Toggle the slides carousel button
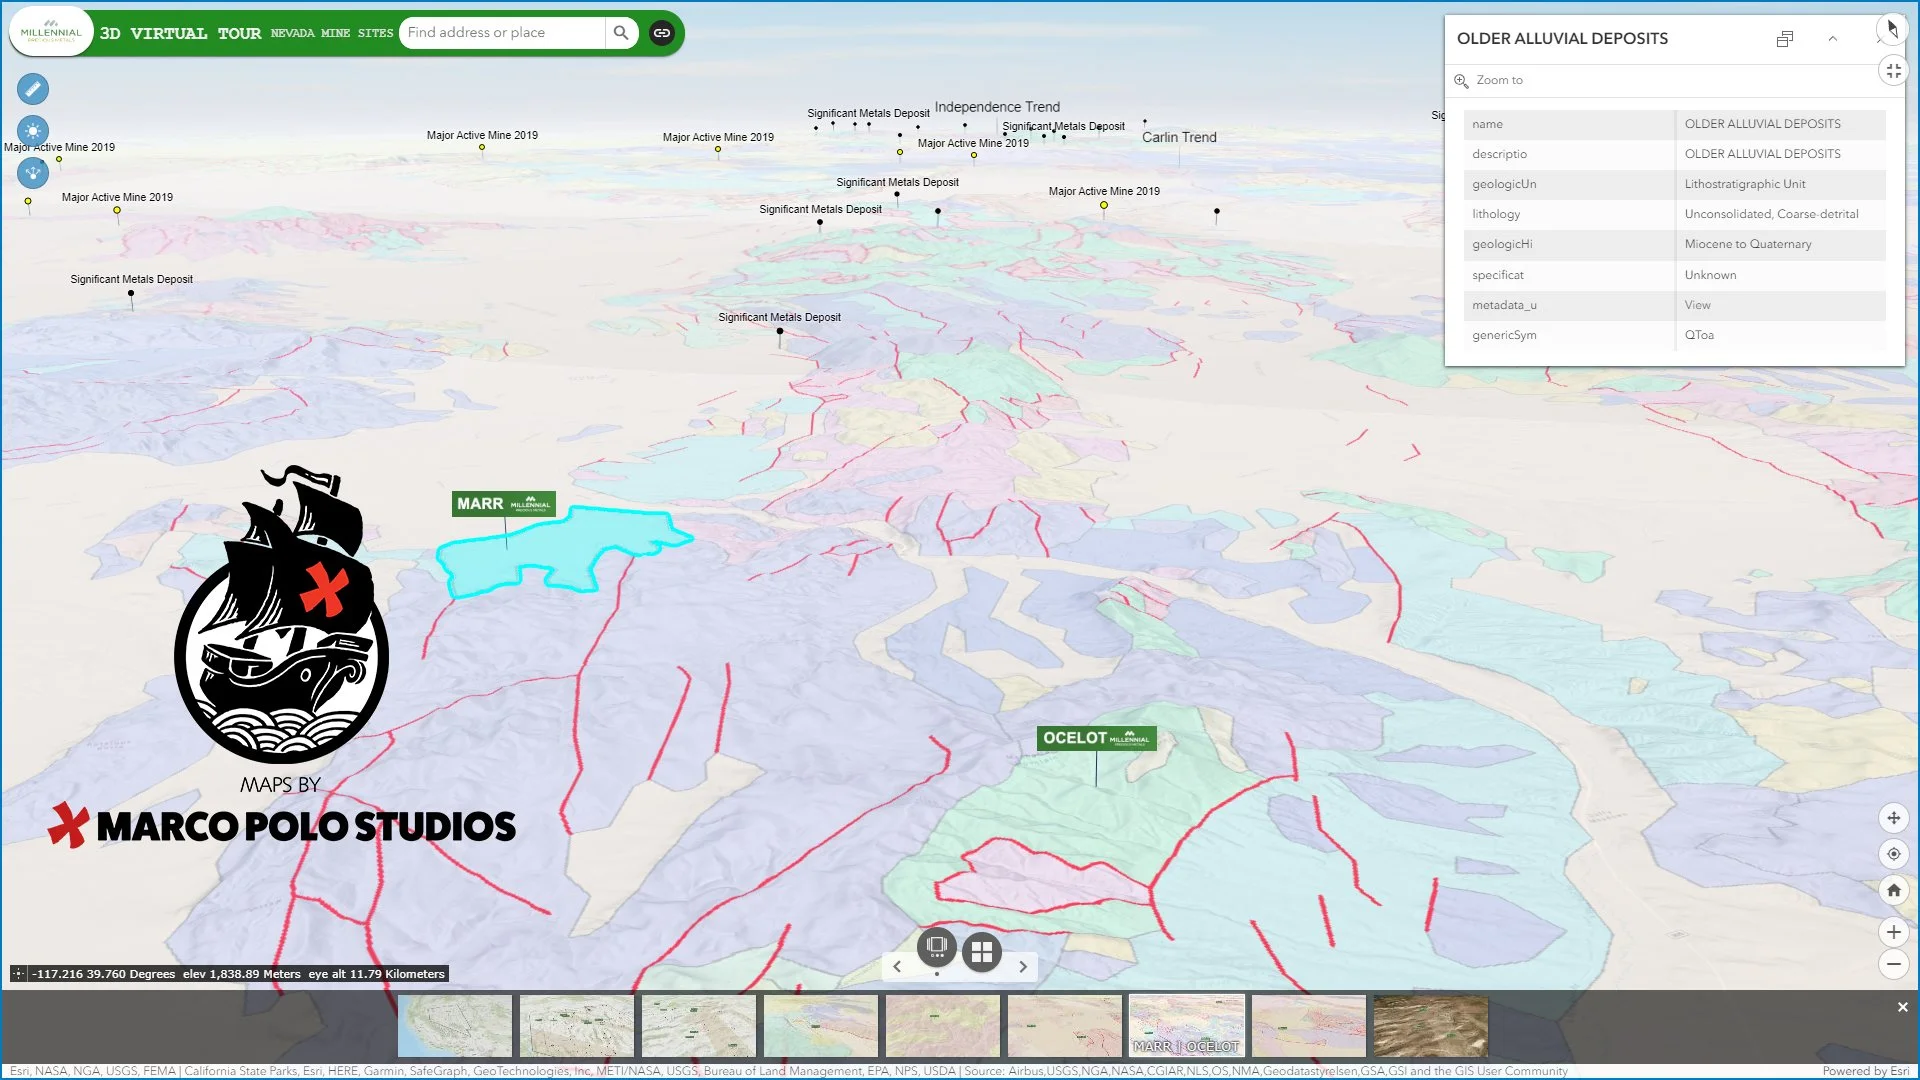 [x=937, y=946]
